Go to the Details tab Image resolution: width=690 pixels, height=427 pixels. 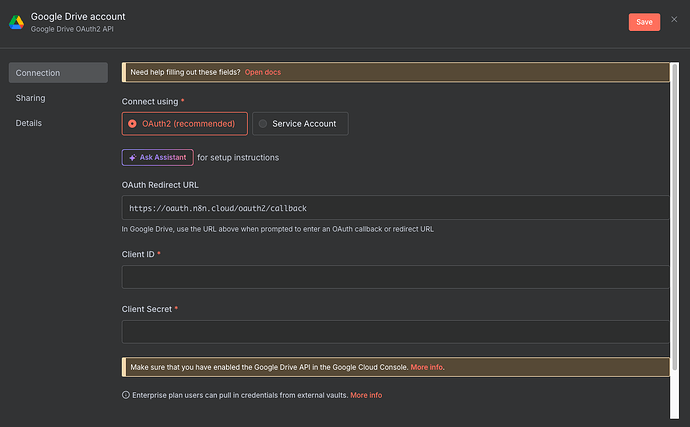tap(29, 123)
